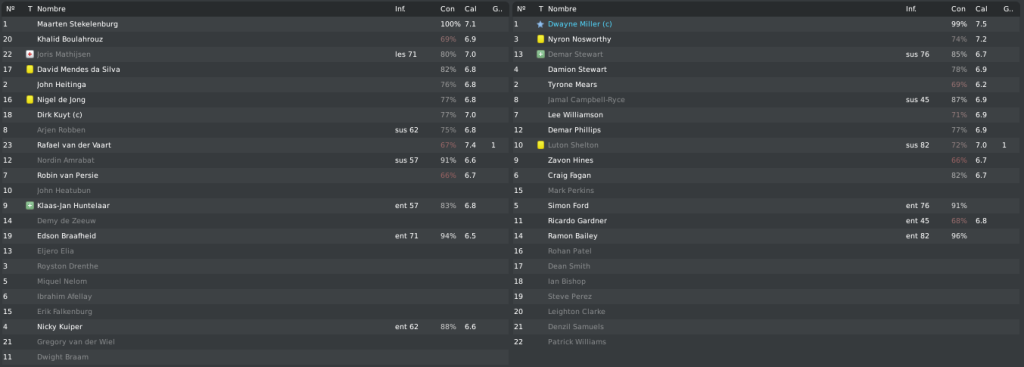
Task: Click the star icon beside Dwayne Miller
Action: pos(540,24)
